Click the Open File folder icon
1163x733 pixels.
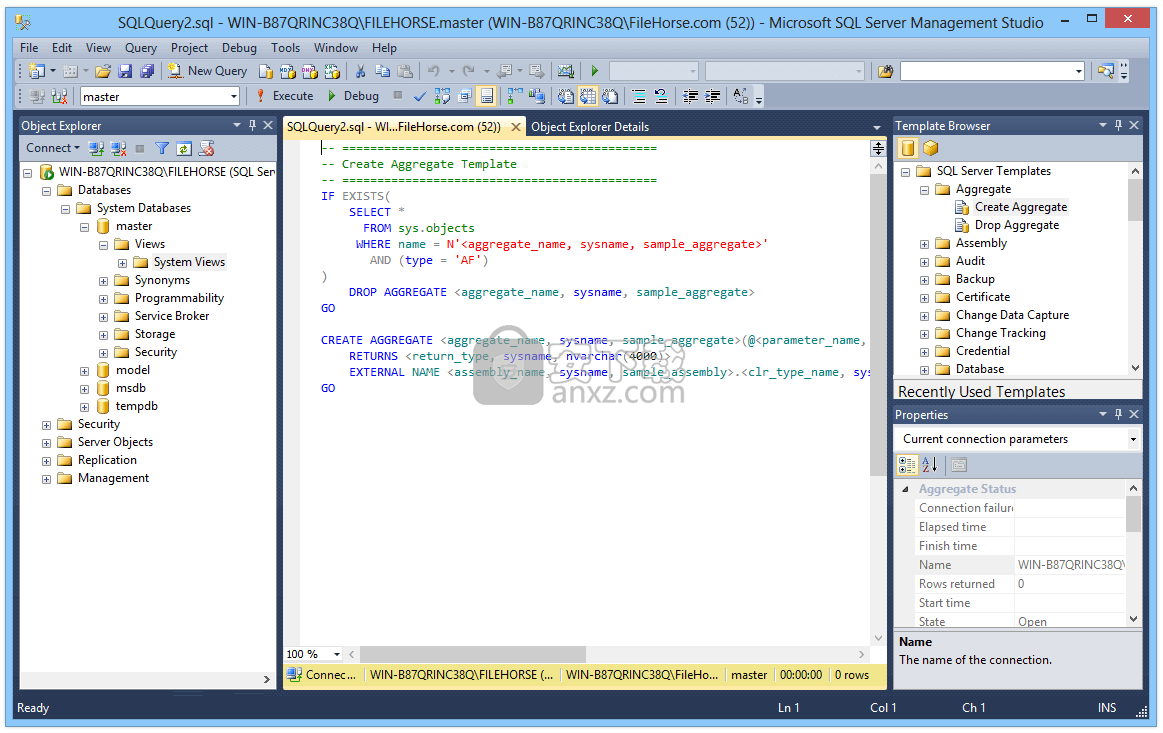click(x=103, y=71)
